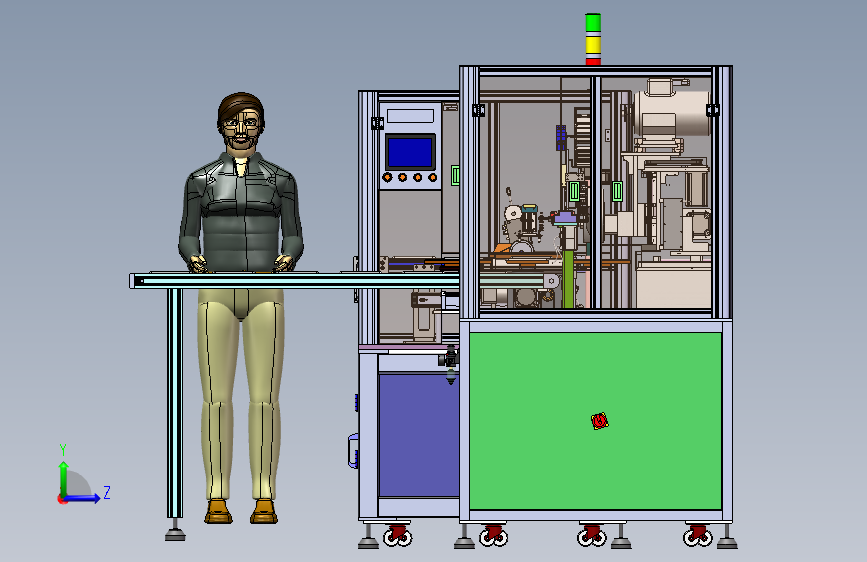Select the purple cabinet door
This screenshot has height=562, width=867.
419,435
